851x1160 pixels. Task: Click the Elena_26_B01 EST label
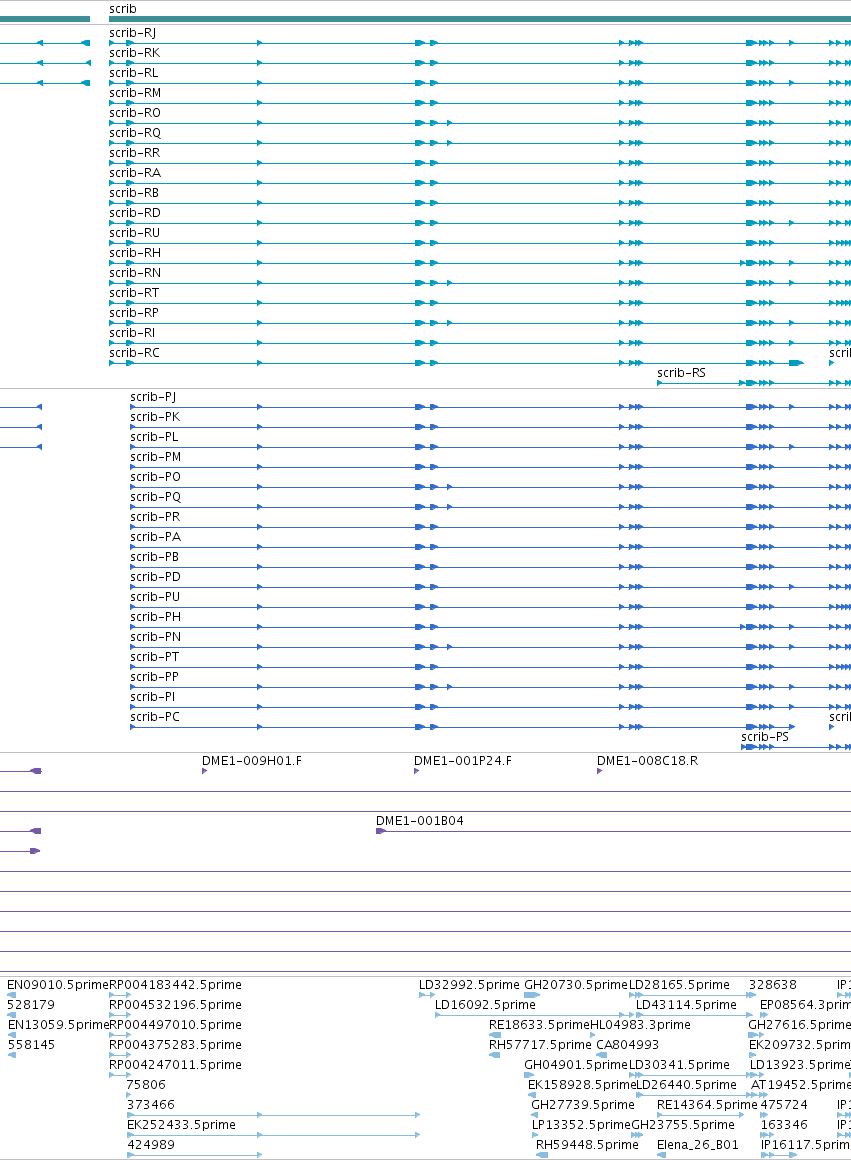[698, 1144]
